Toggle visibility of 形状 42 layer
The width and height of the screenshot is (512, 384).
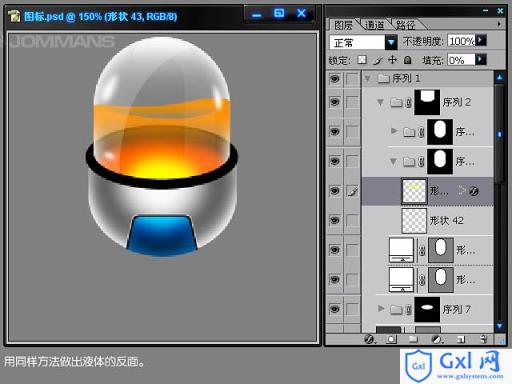pyautogui.click(x=335, y=220)
